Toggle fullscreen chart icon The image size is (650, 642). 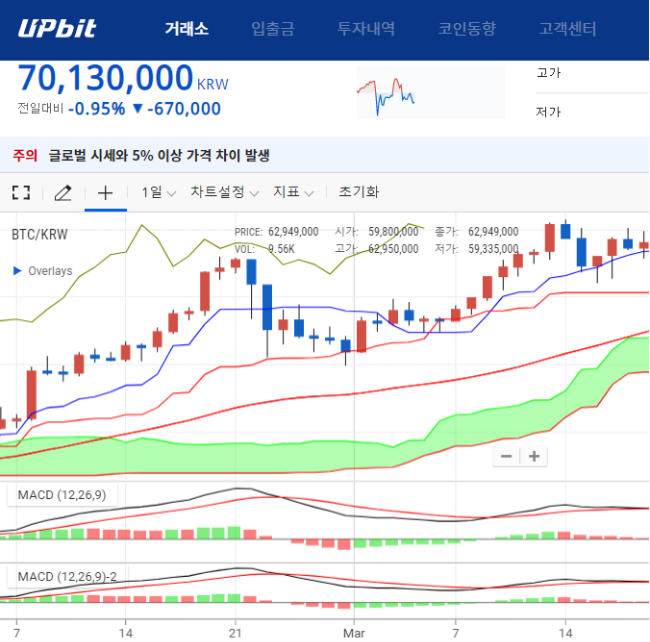coord(21,192)
